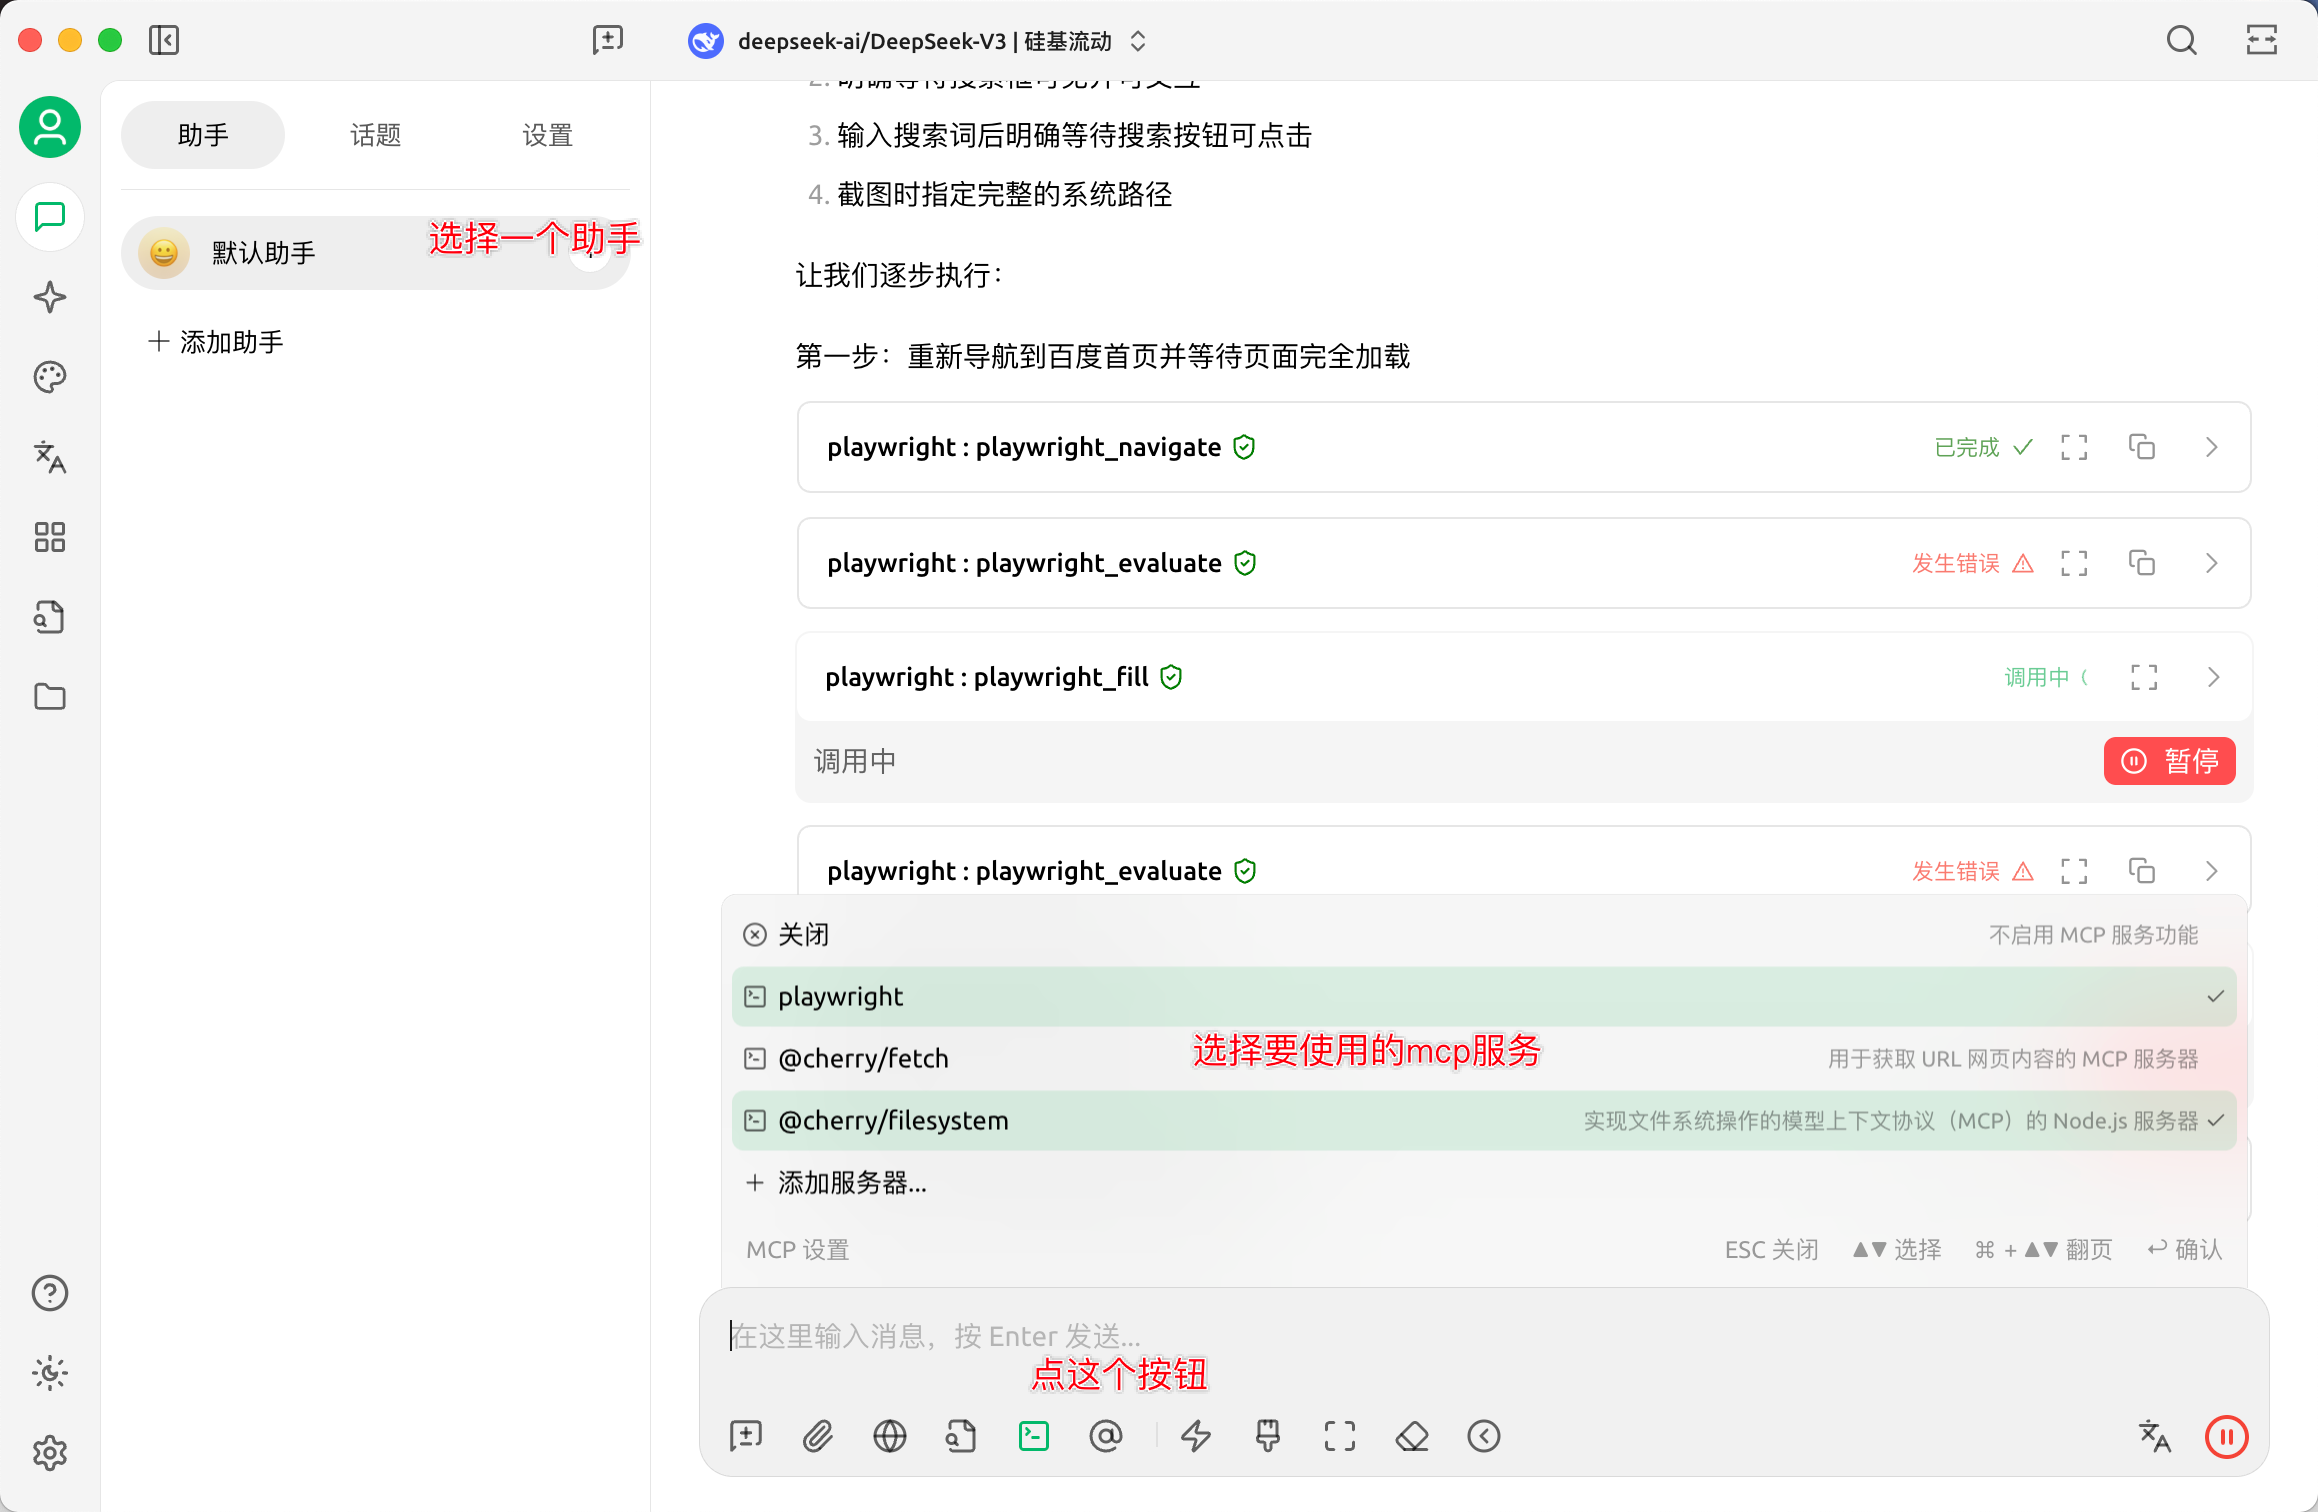Switch to the 设置 tab
The height and width of the screenshot is (1512, 2318).
(x=548, y=135)
